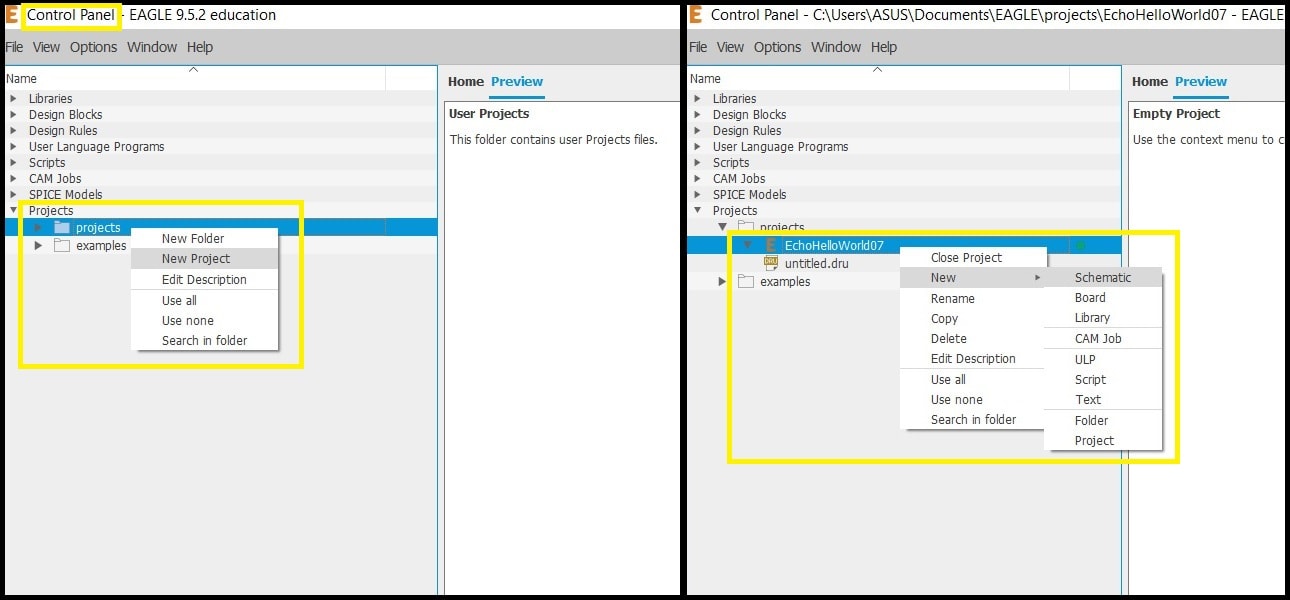The width and height of the screenshot is (1290, 600).
Task: Select Board from New submenu
Action: click(x=1103, y=297)
